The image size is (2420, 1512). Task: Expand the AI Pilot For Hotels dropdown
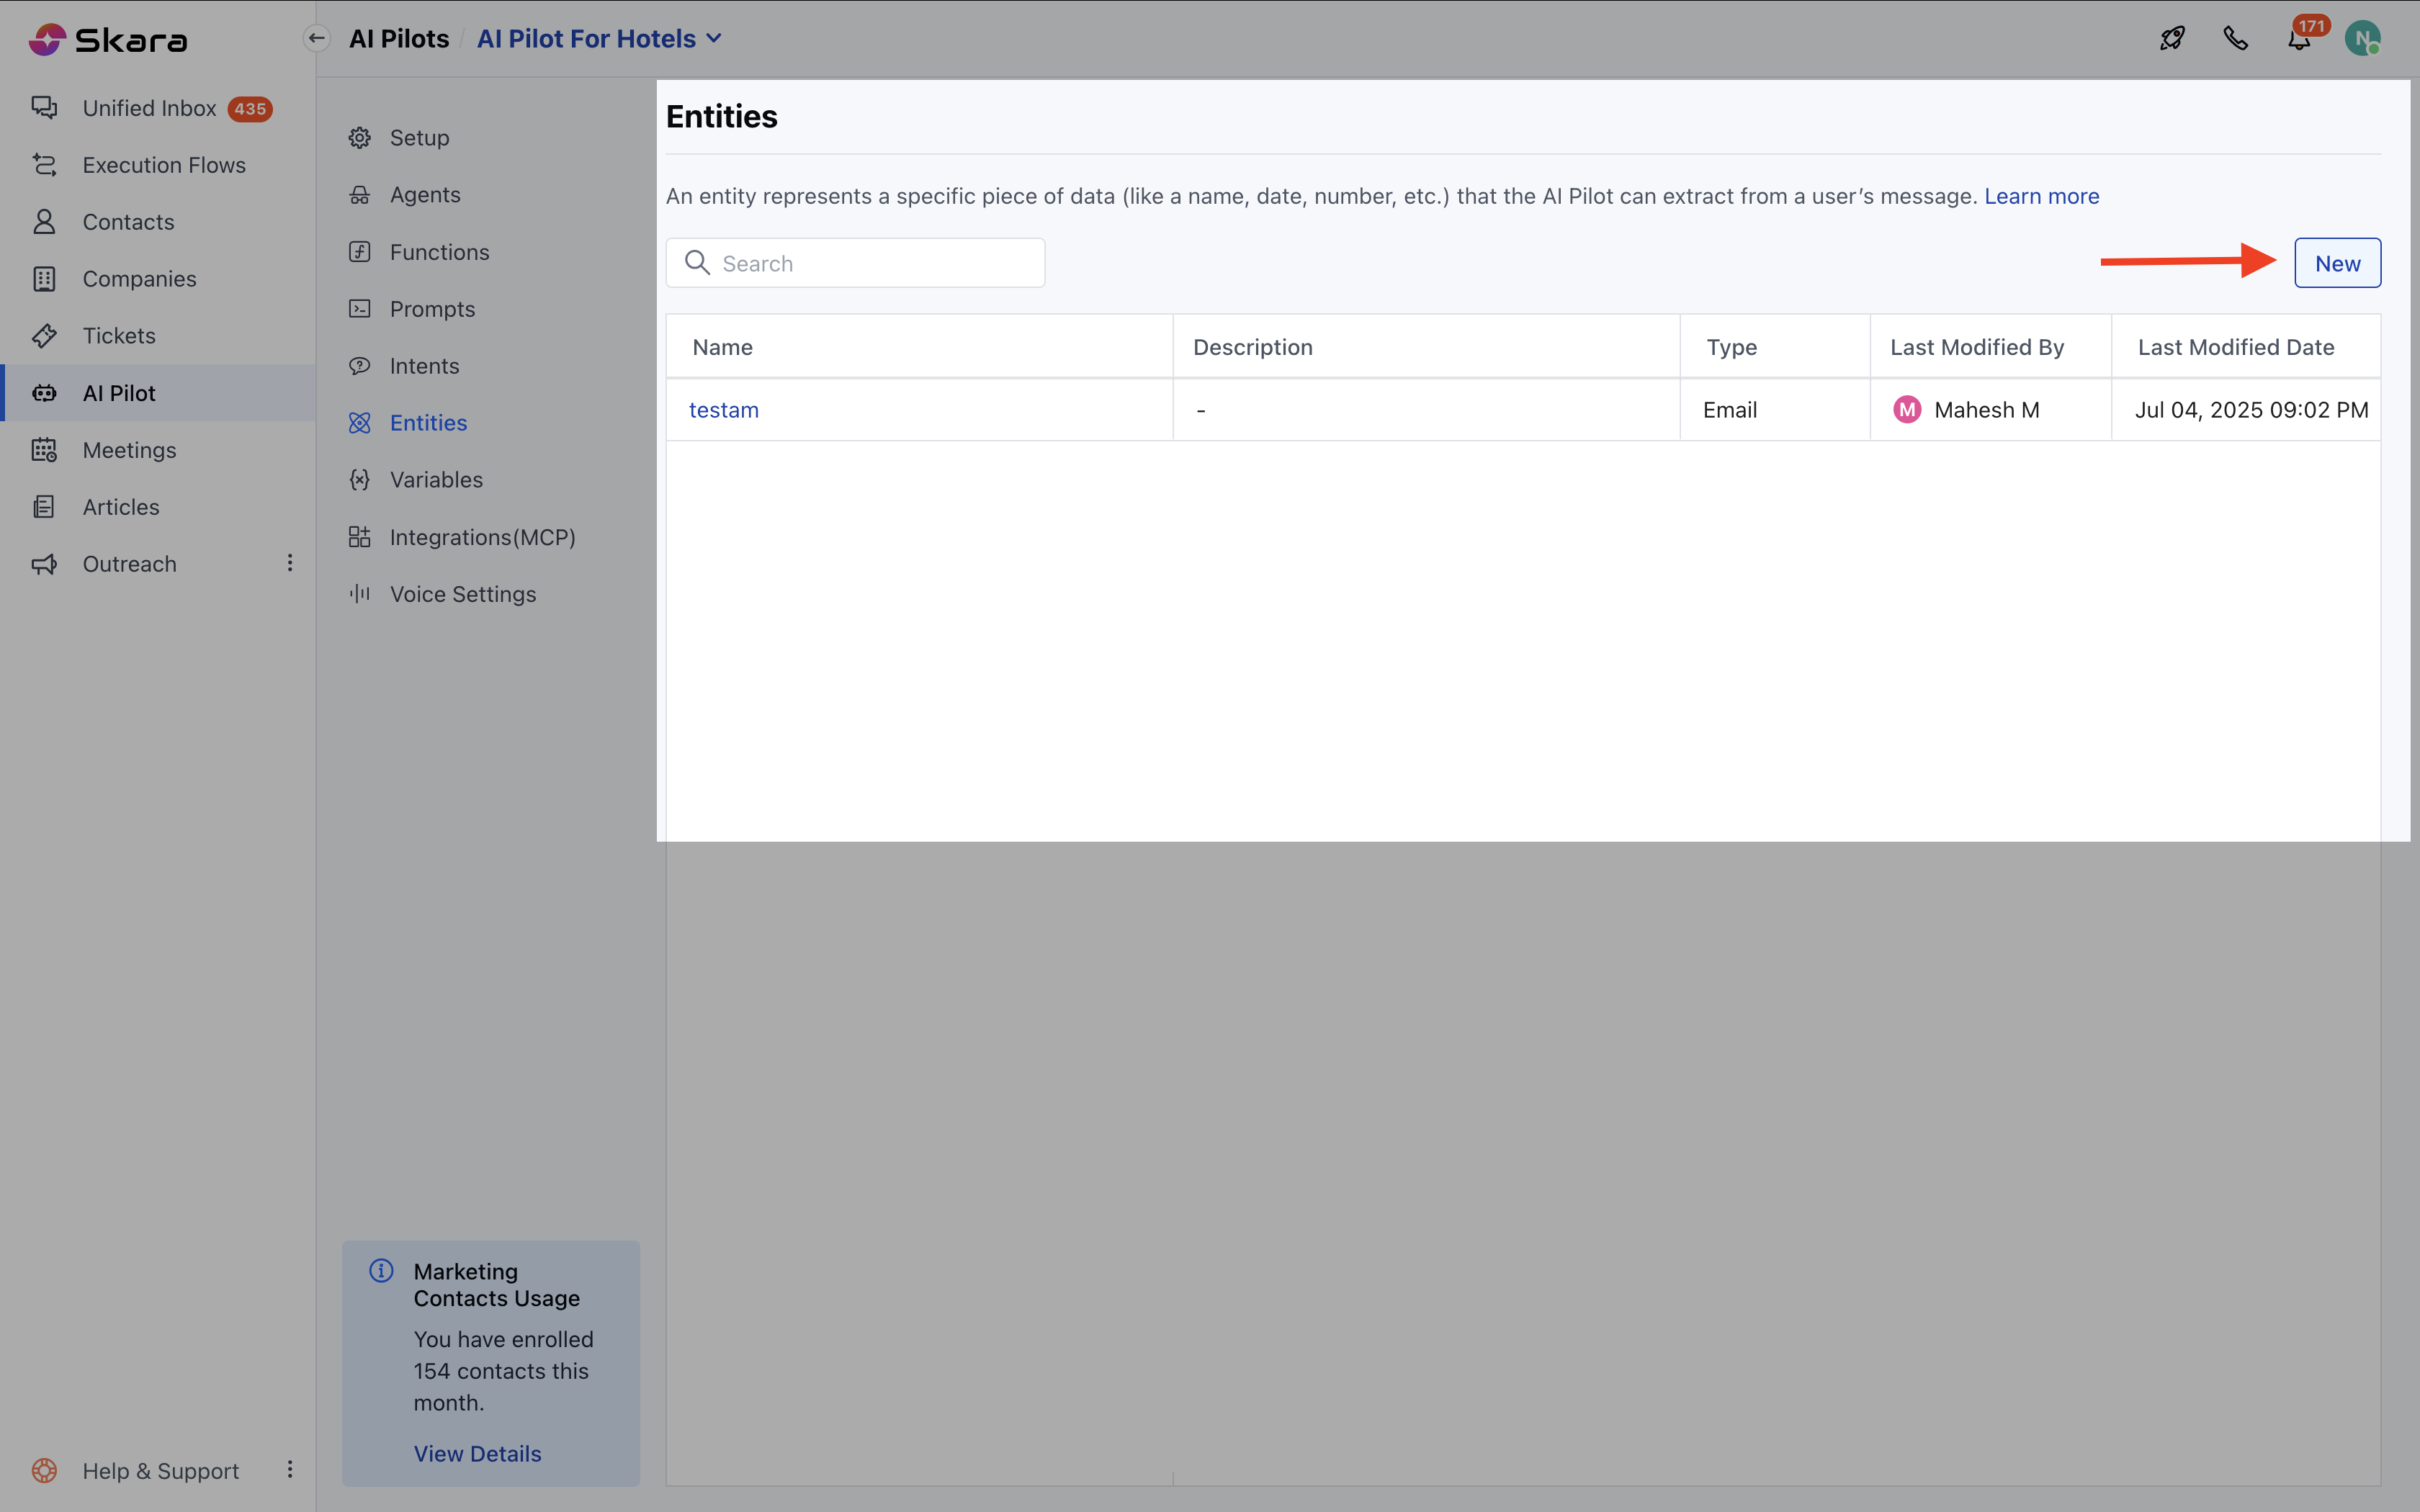[714, 39]
